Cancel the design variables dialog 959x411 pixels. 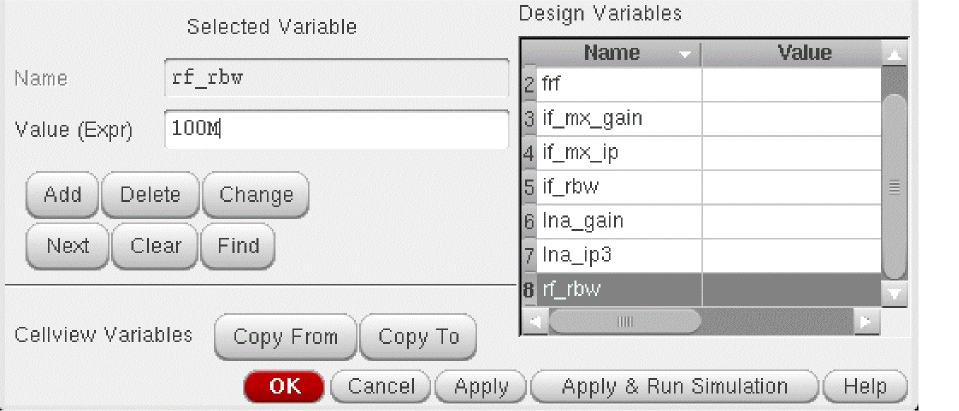[x=381, y=386]
